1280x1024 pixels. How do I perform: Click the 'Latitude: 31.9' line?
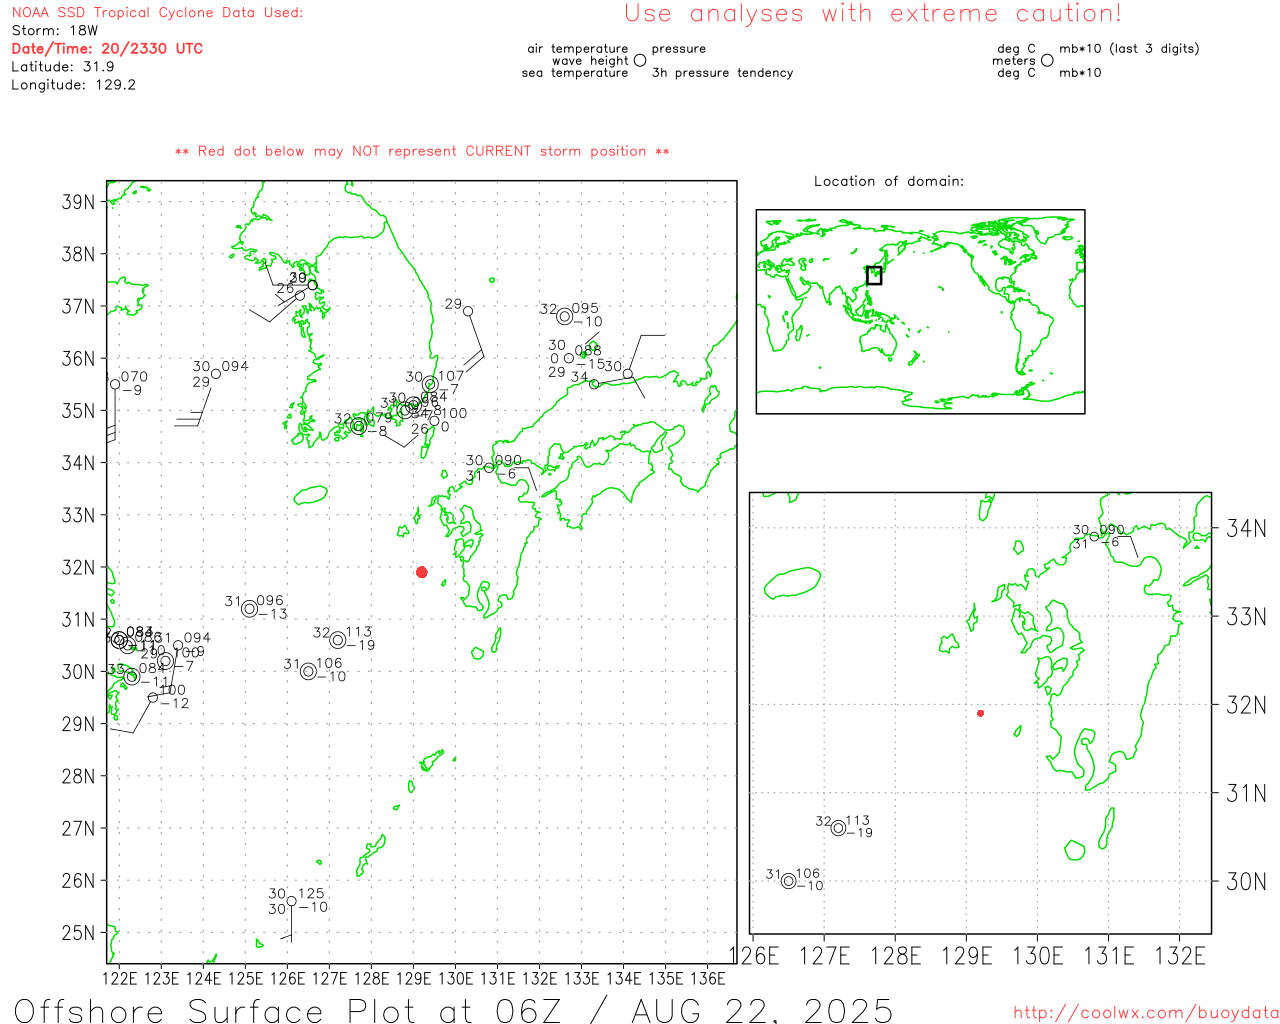(63, 67)
